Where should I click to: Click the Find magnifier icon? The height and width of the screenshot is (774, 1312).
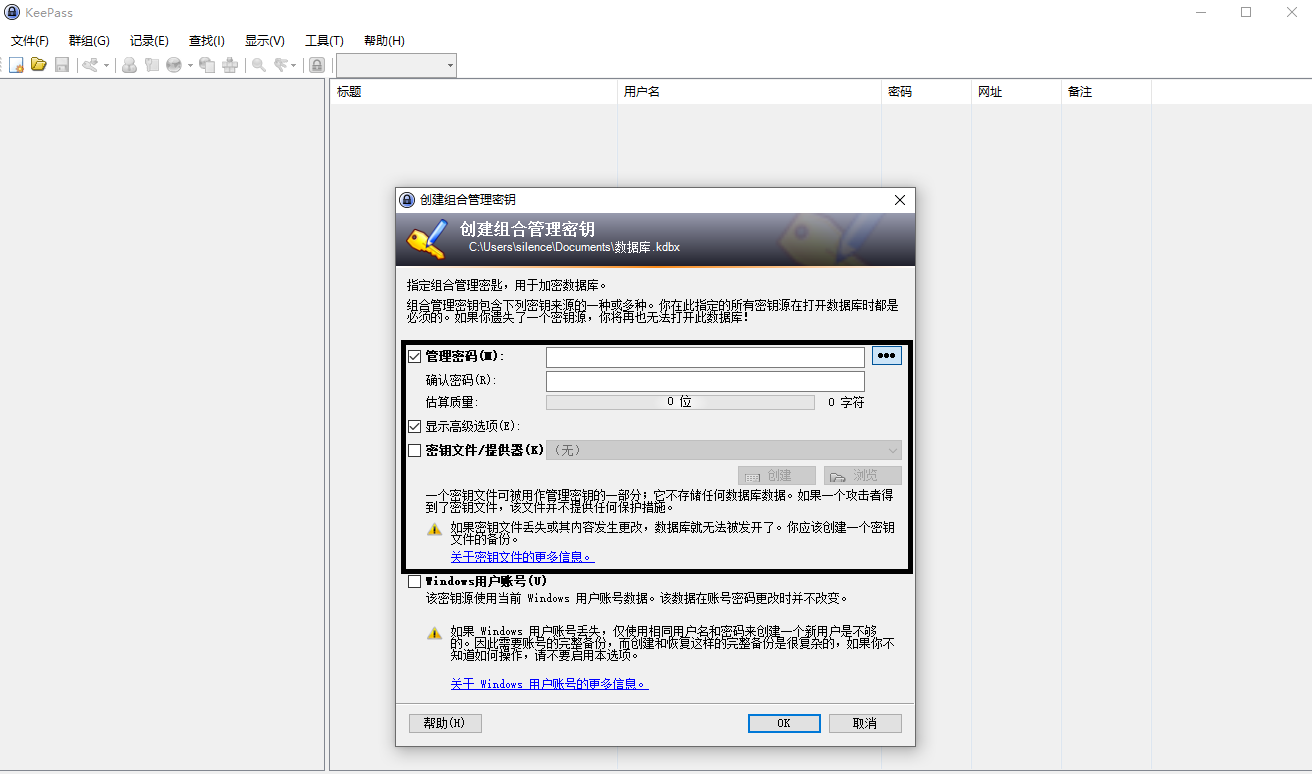coord(259,65)
